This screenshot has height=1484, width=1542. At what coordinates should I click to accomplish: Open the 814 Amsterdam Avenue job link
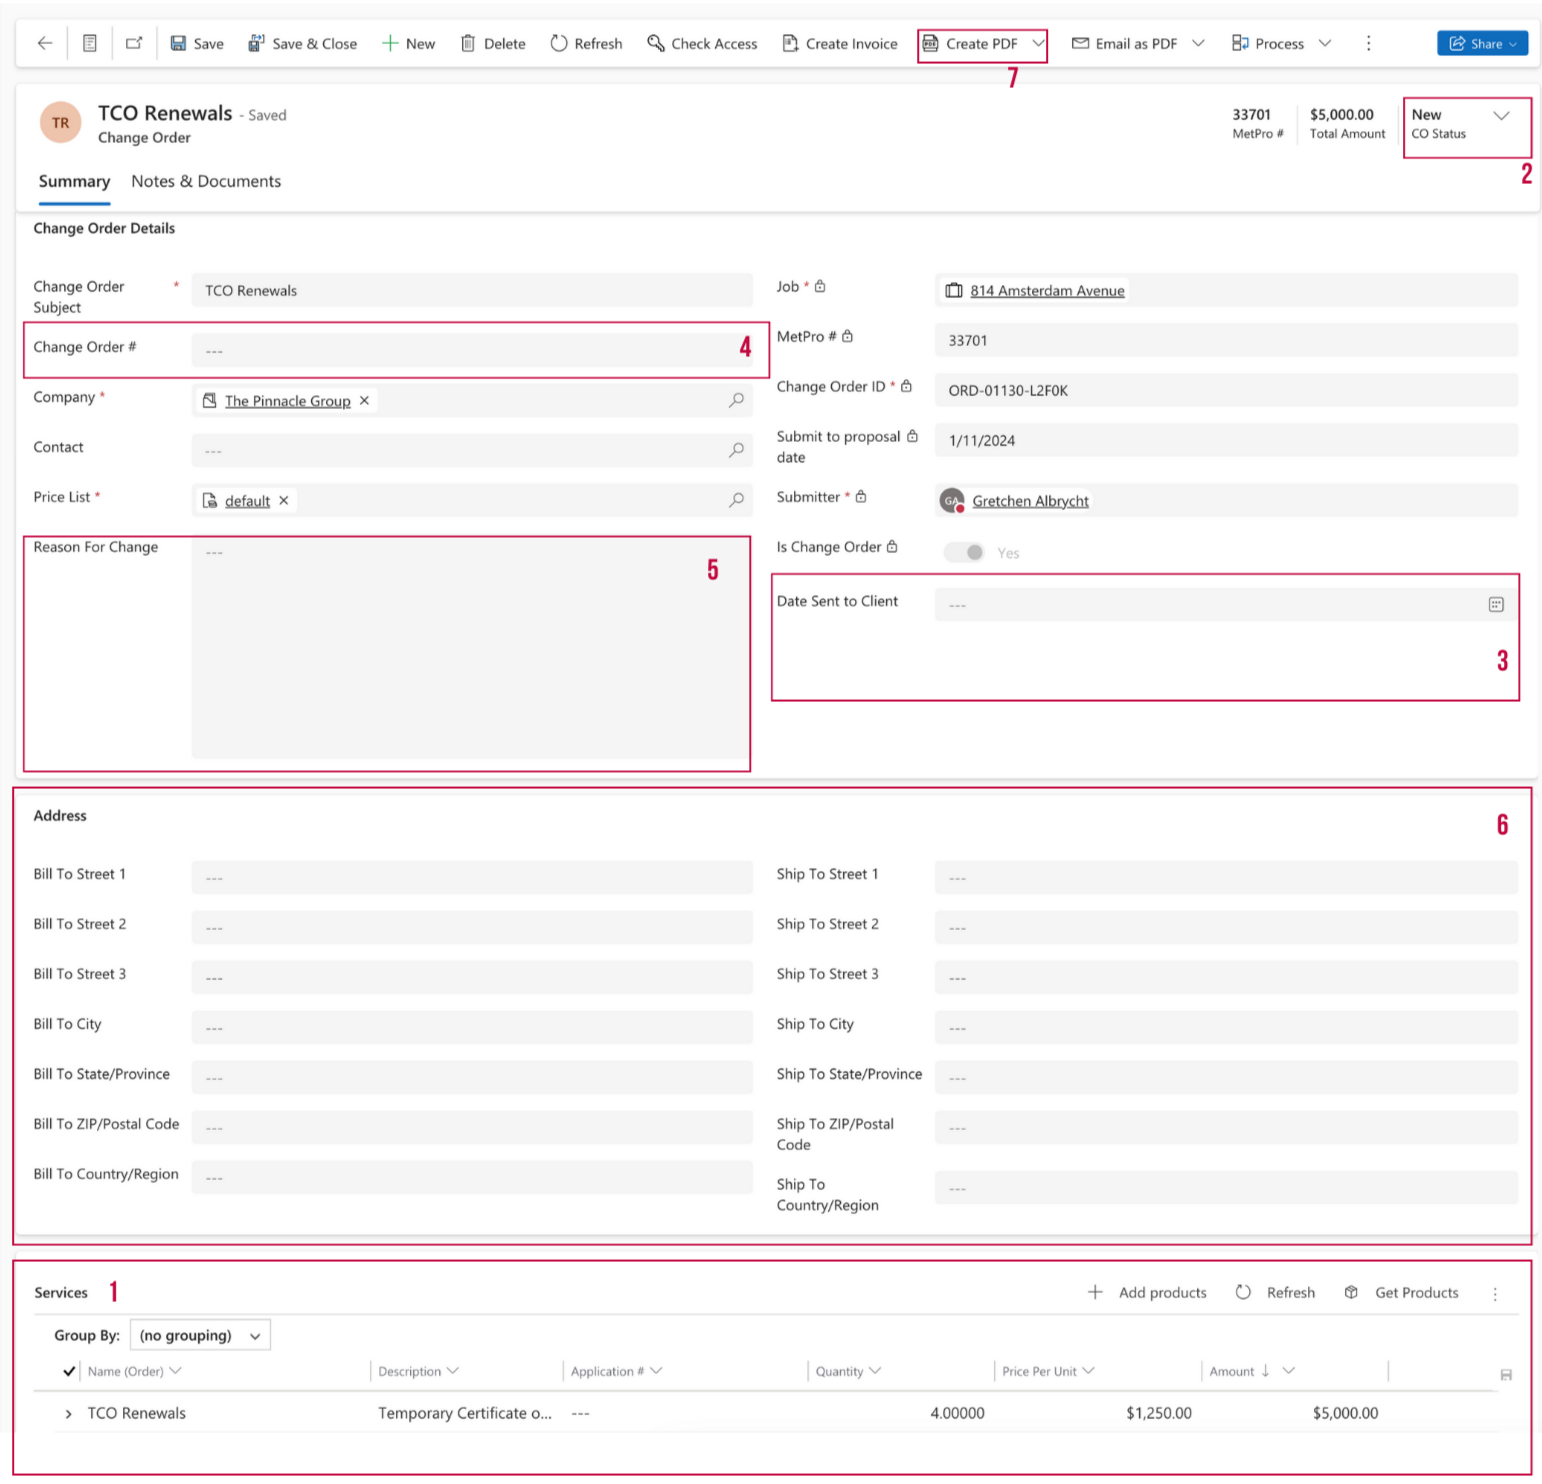coord(1046,290)
